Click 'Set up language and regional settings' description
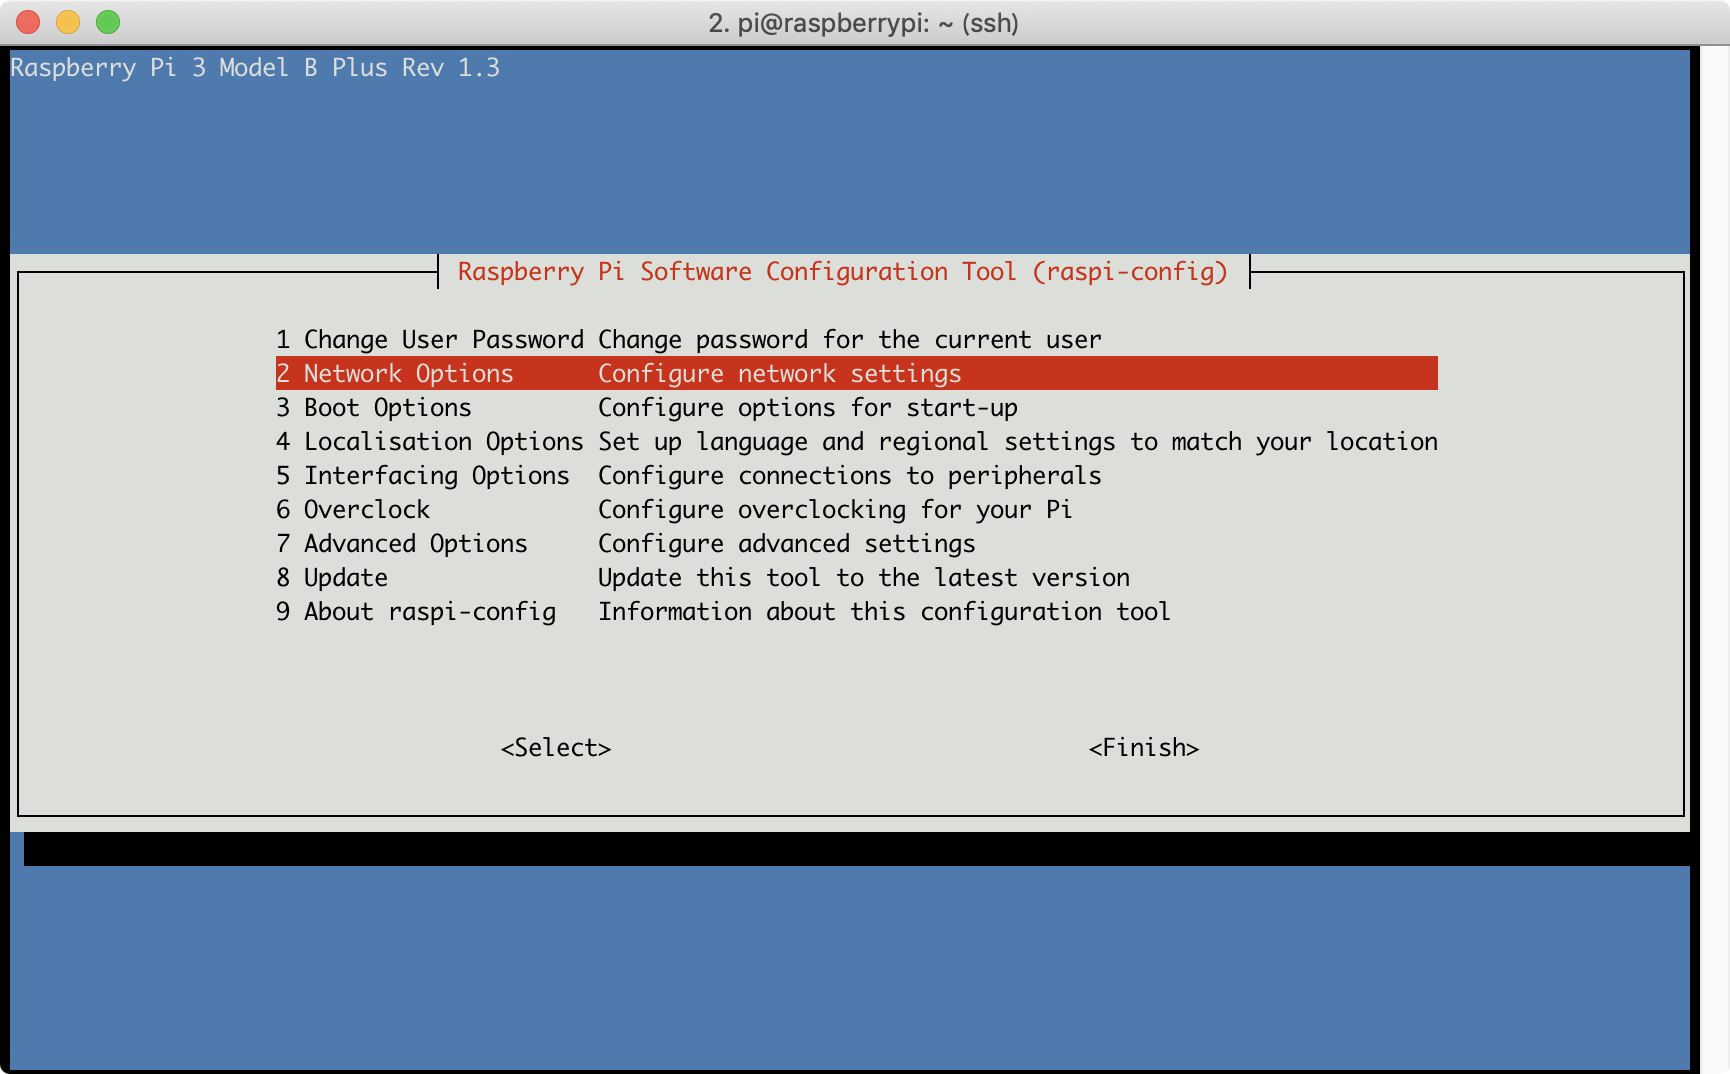Image resolution: width=1730 pixels, height=1074 pixels. point(1018,442)
